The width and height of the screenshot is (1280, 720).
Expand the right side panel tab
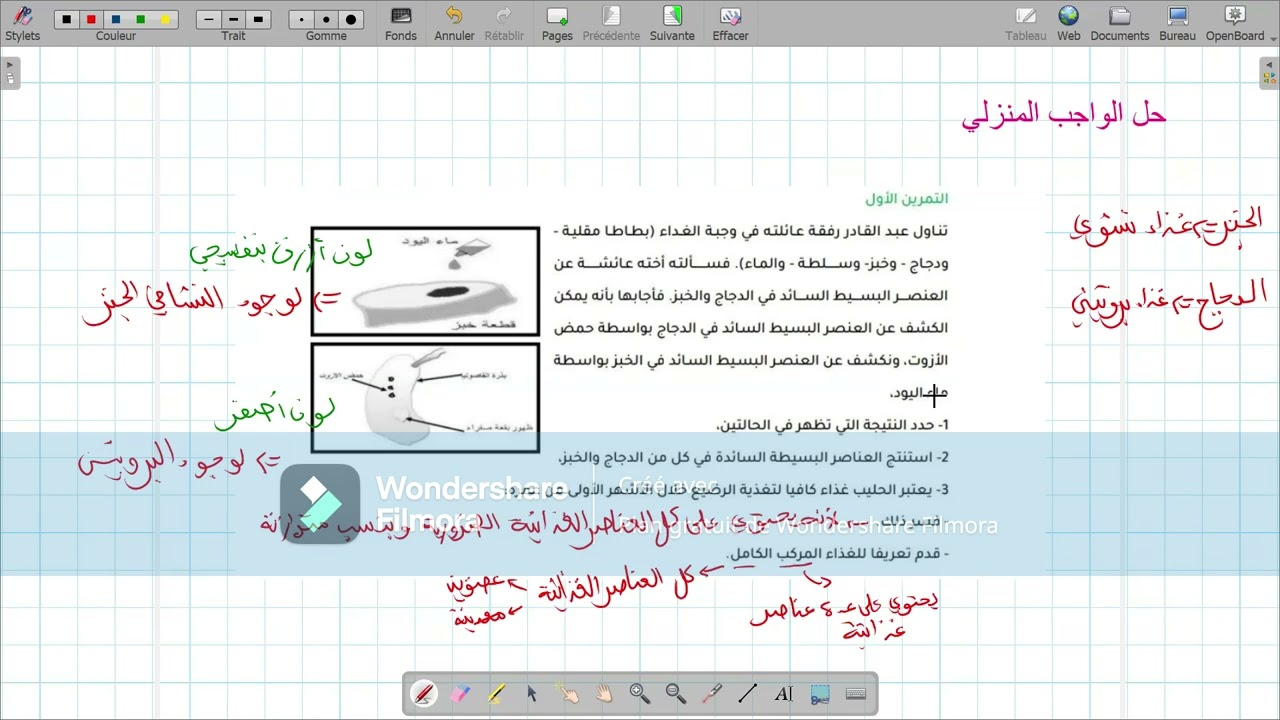(x=1269, y=73)
